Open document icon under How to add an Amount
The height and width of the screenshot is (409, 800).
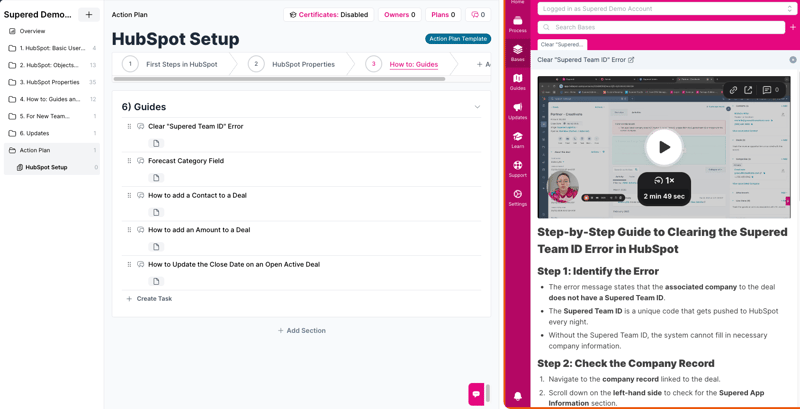pos(156,247)
